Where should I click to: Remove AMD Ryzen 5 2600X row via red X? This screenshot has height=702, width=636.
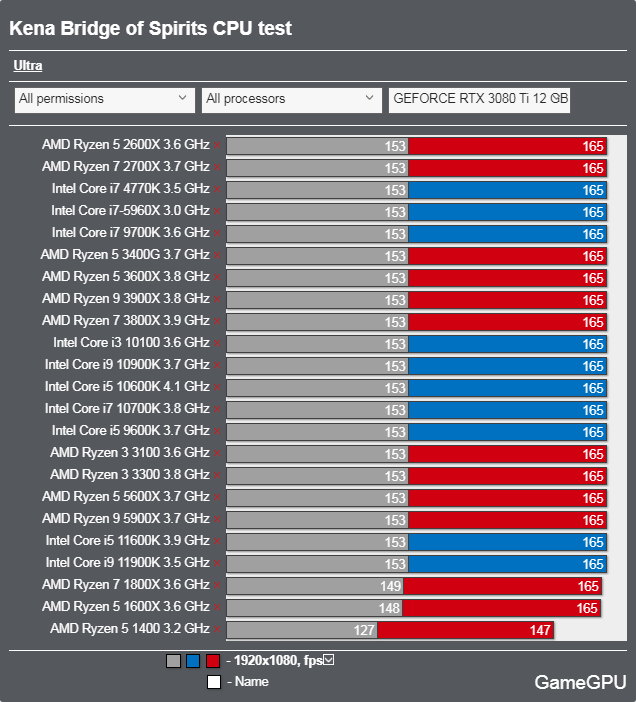pos(217,145)
